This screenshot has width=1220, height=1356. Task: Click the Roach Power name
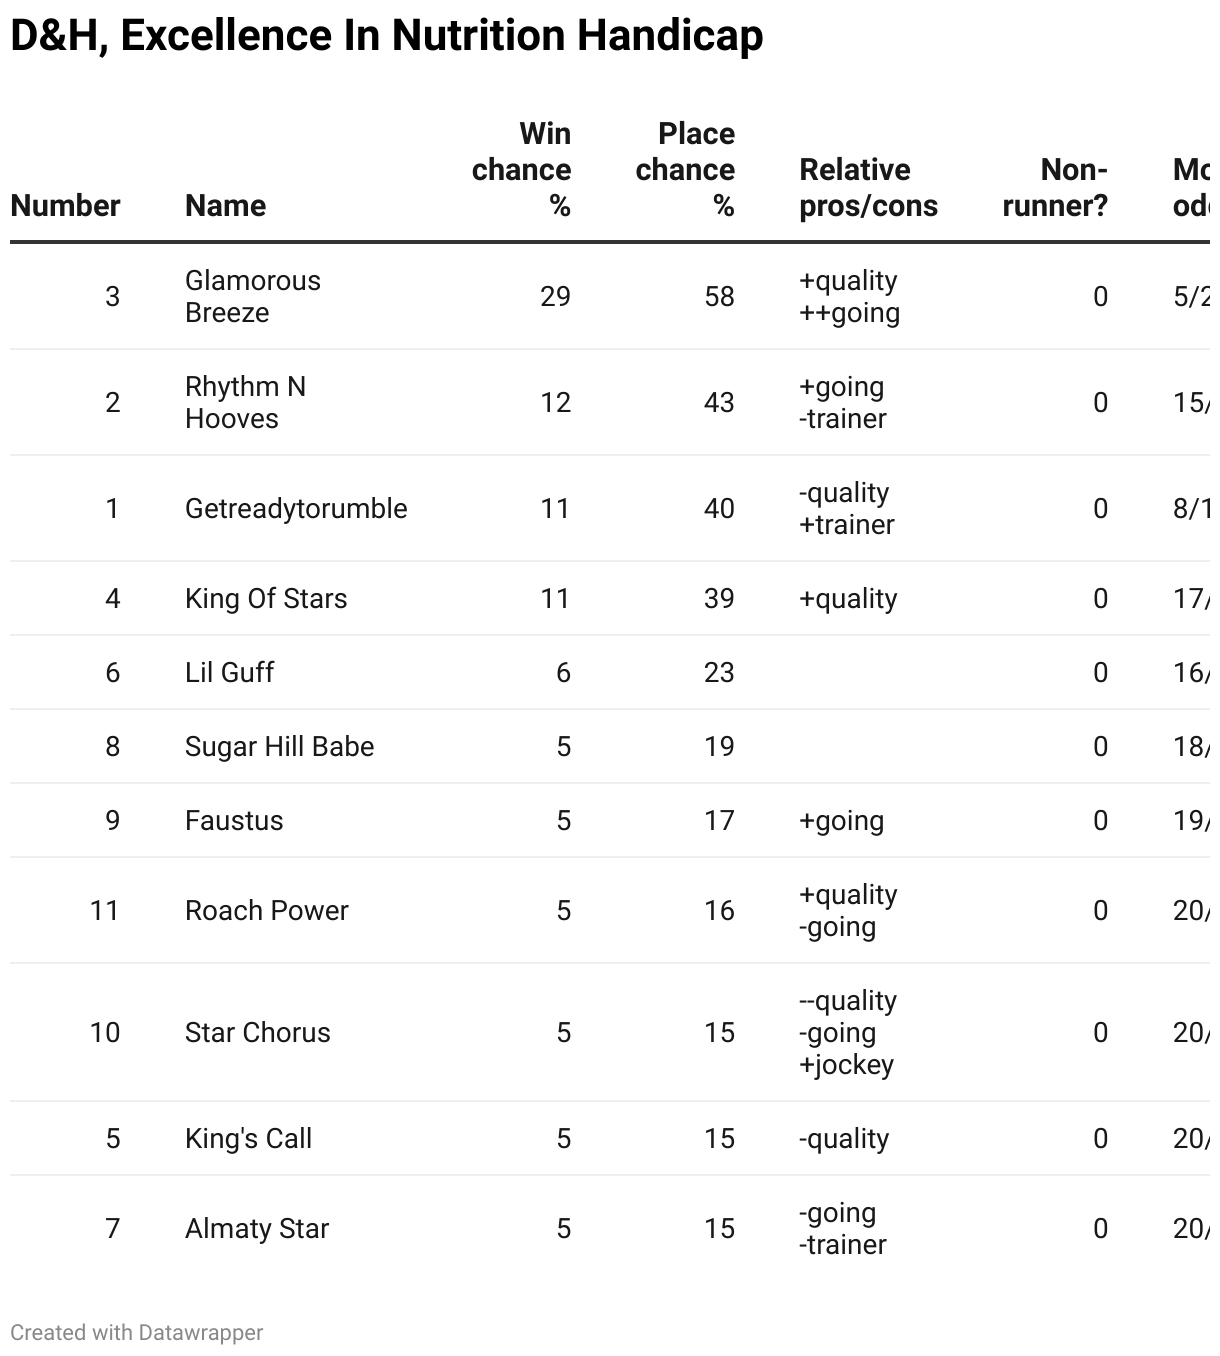(267, 911)
